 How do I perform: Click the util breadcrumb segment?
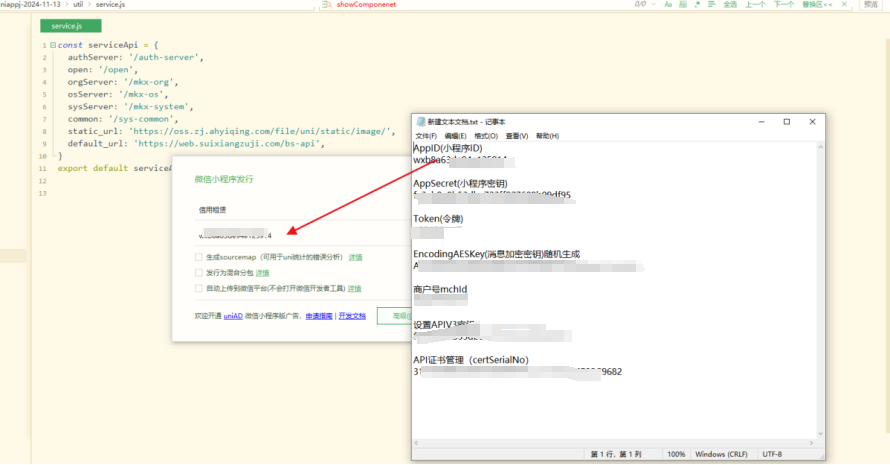[78, 4]
